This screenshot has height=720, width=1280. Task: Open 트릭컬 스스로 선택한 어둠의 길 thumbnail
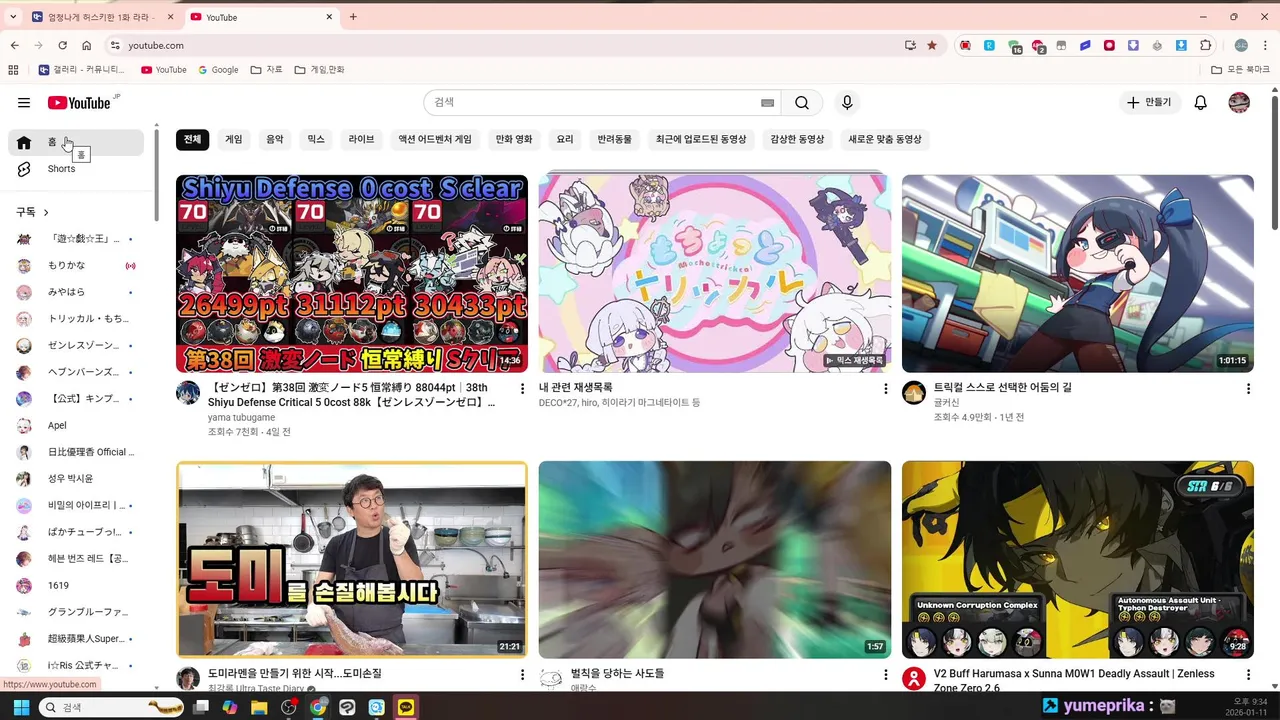[1078, 274]
